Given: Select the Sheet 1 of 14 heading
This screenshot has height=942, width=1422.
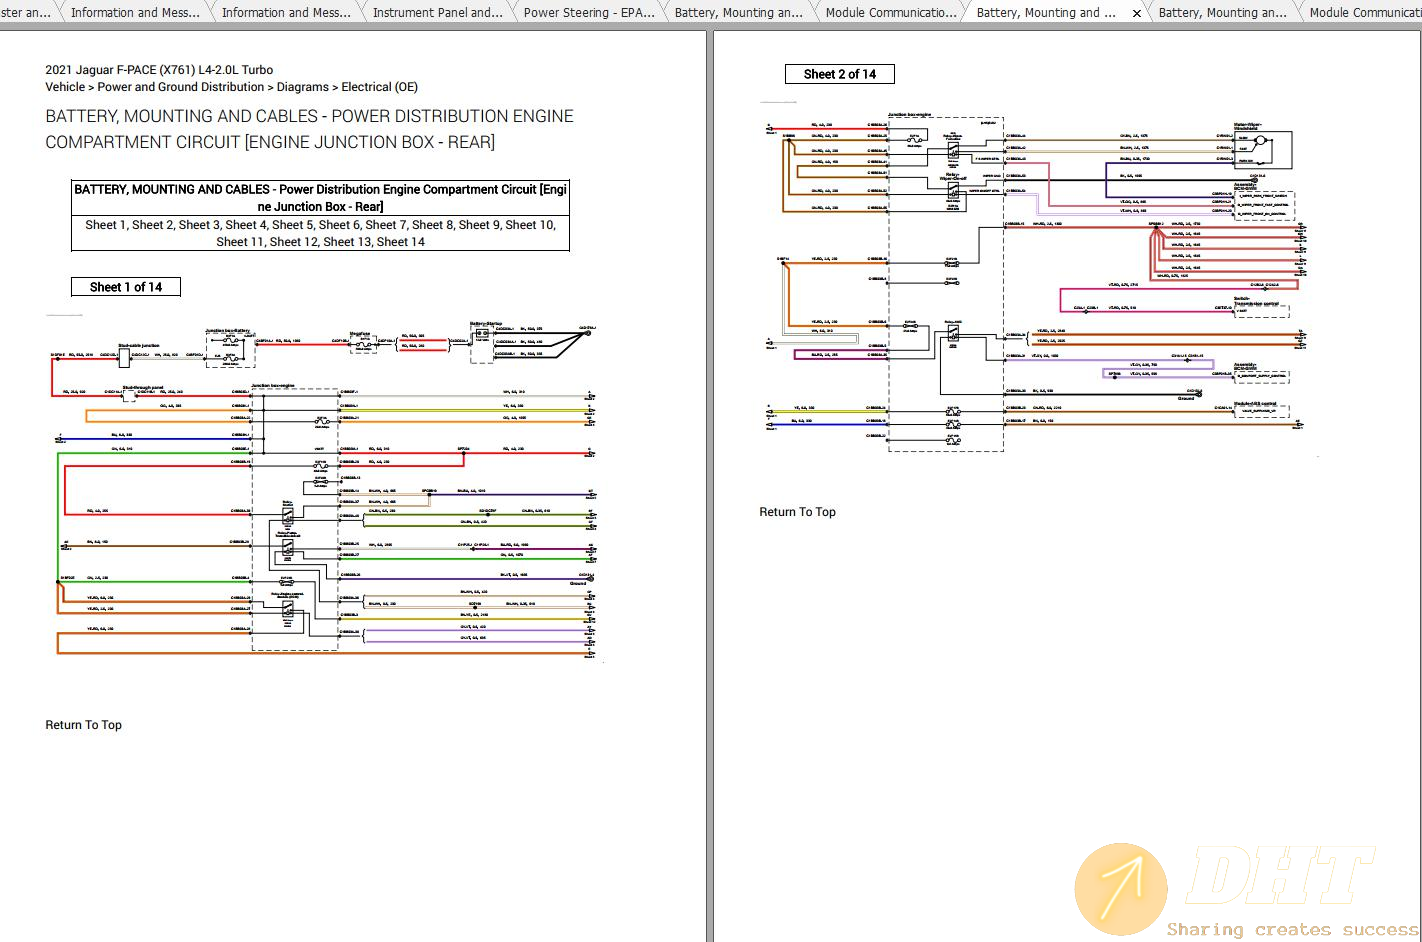Looking at the screenshot, I should (x=126, y=287).
